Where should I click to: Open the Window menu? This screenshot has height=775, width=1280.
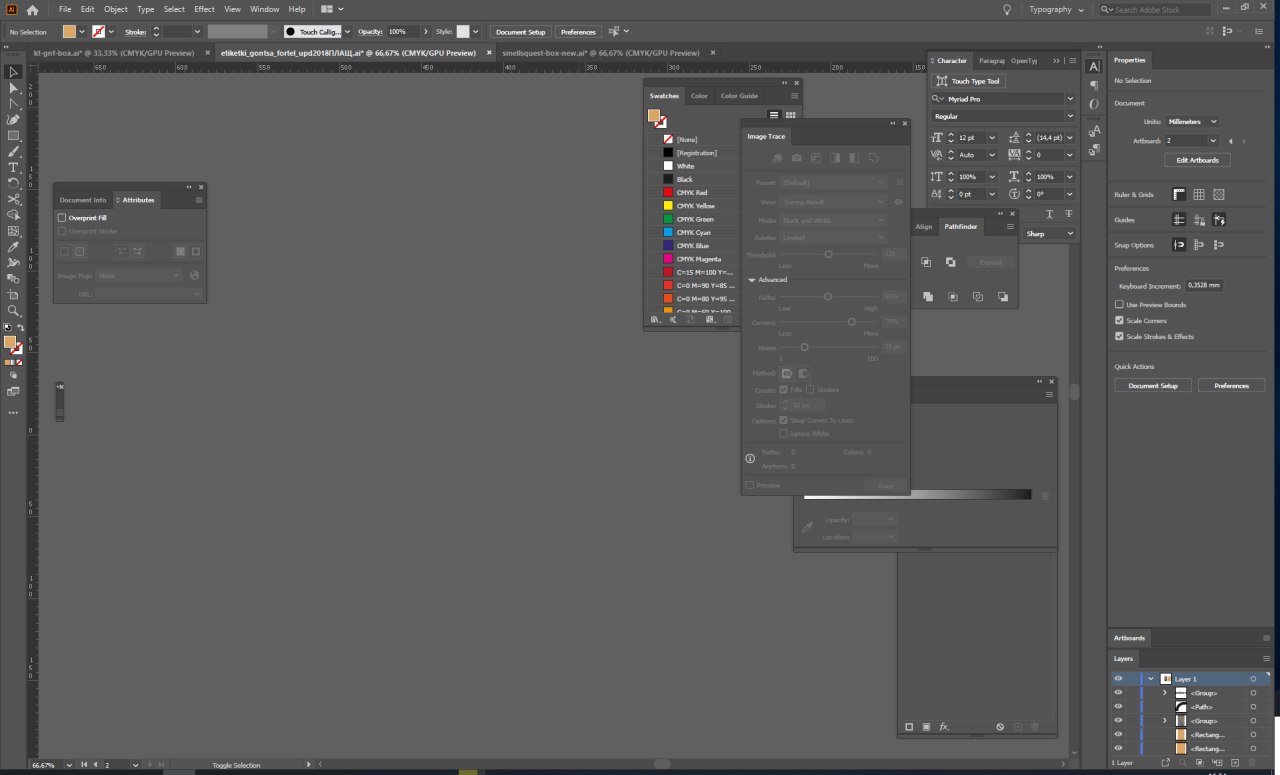coord(265,9)
